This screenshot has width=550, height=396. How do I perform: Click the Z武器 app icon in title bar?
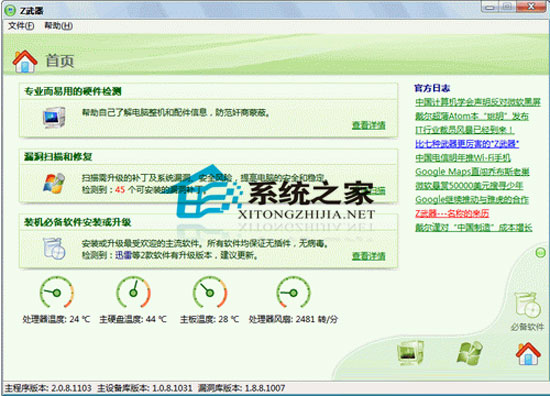(x=11, y=11)
